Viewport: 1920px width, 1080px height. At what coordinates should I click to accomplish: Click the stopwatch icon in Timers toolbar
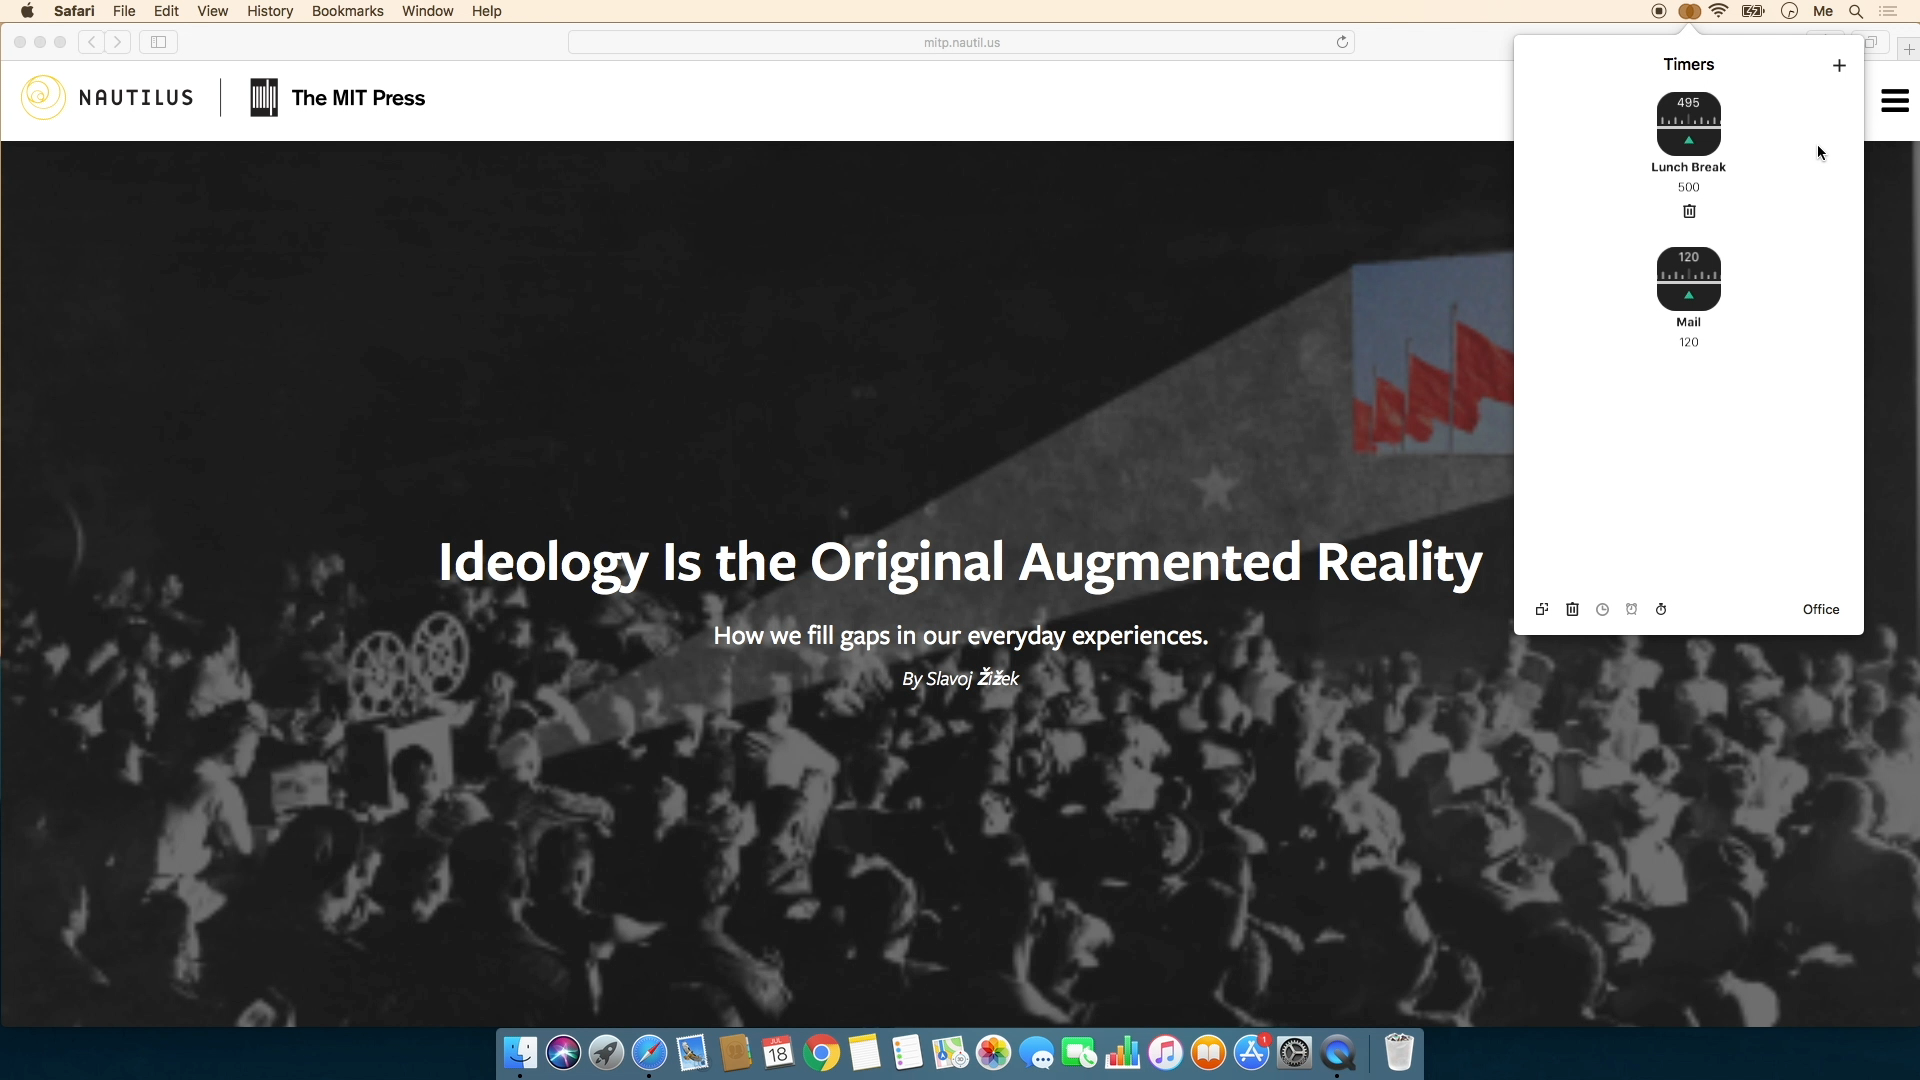(1661, 609)
